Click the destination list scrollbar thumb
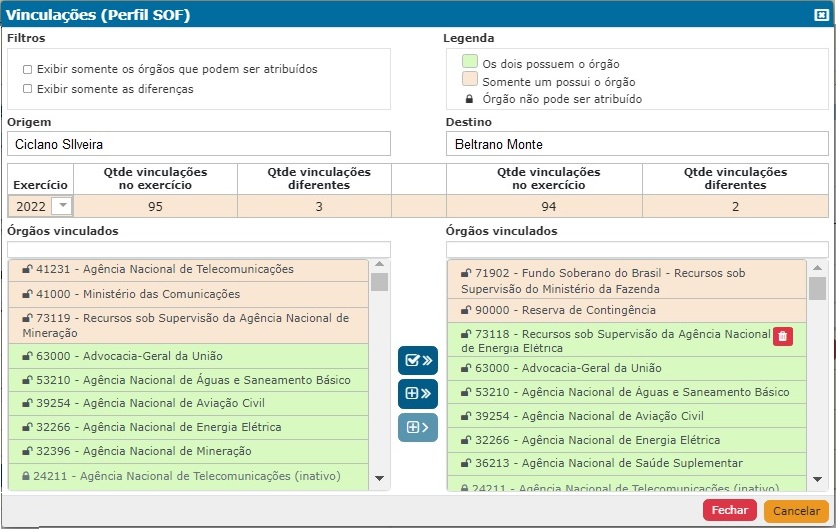Image resolution: width=836 pixels, height=529 pixels. click(817, 288)
